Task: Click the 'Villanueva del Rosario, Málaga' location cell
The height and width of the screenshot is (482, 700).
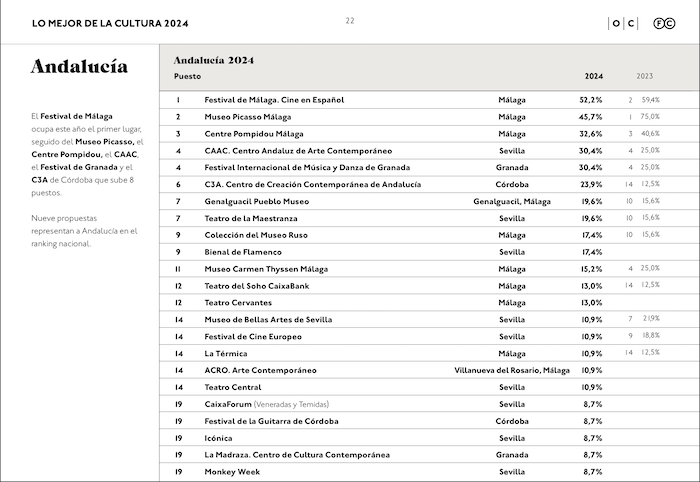Action: [x=512, y=370]
